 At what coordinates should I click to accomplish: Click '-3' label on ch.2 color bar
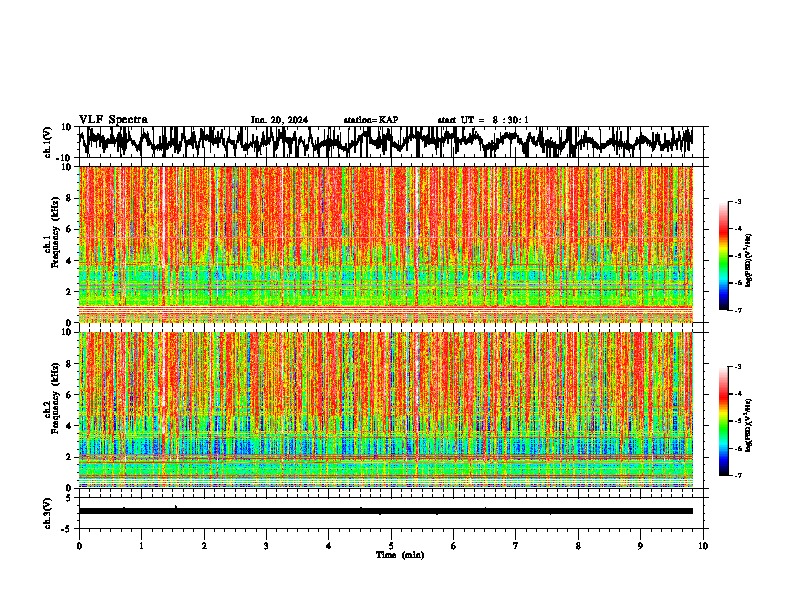click(x=738, y=367)
